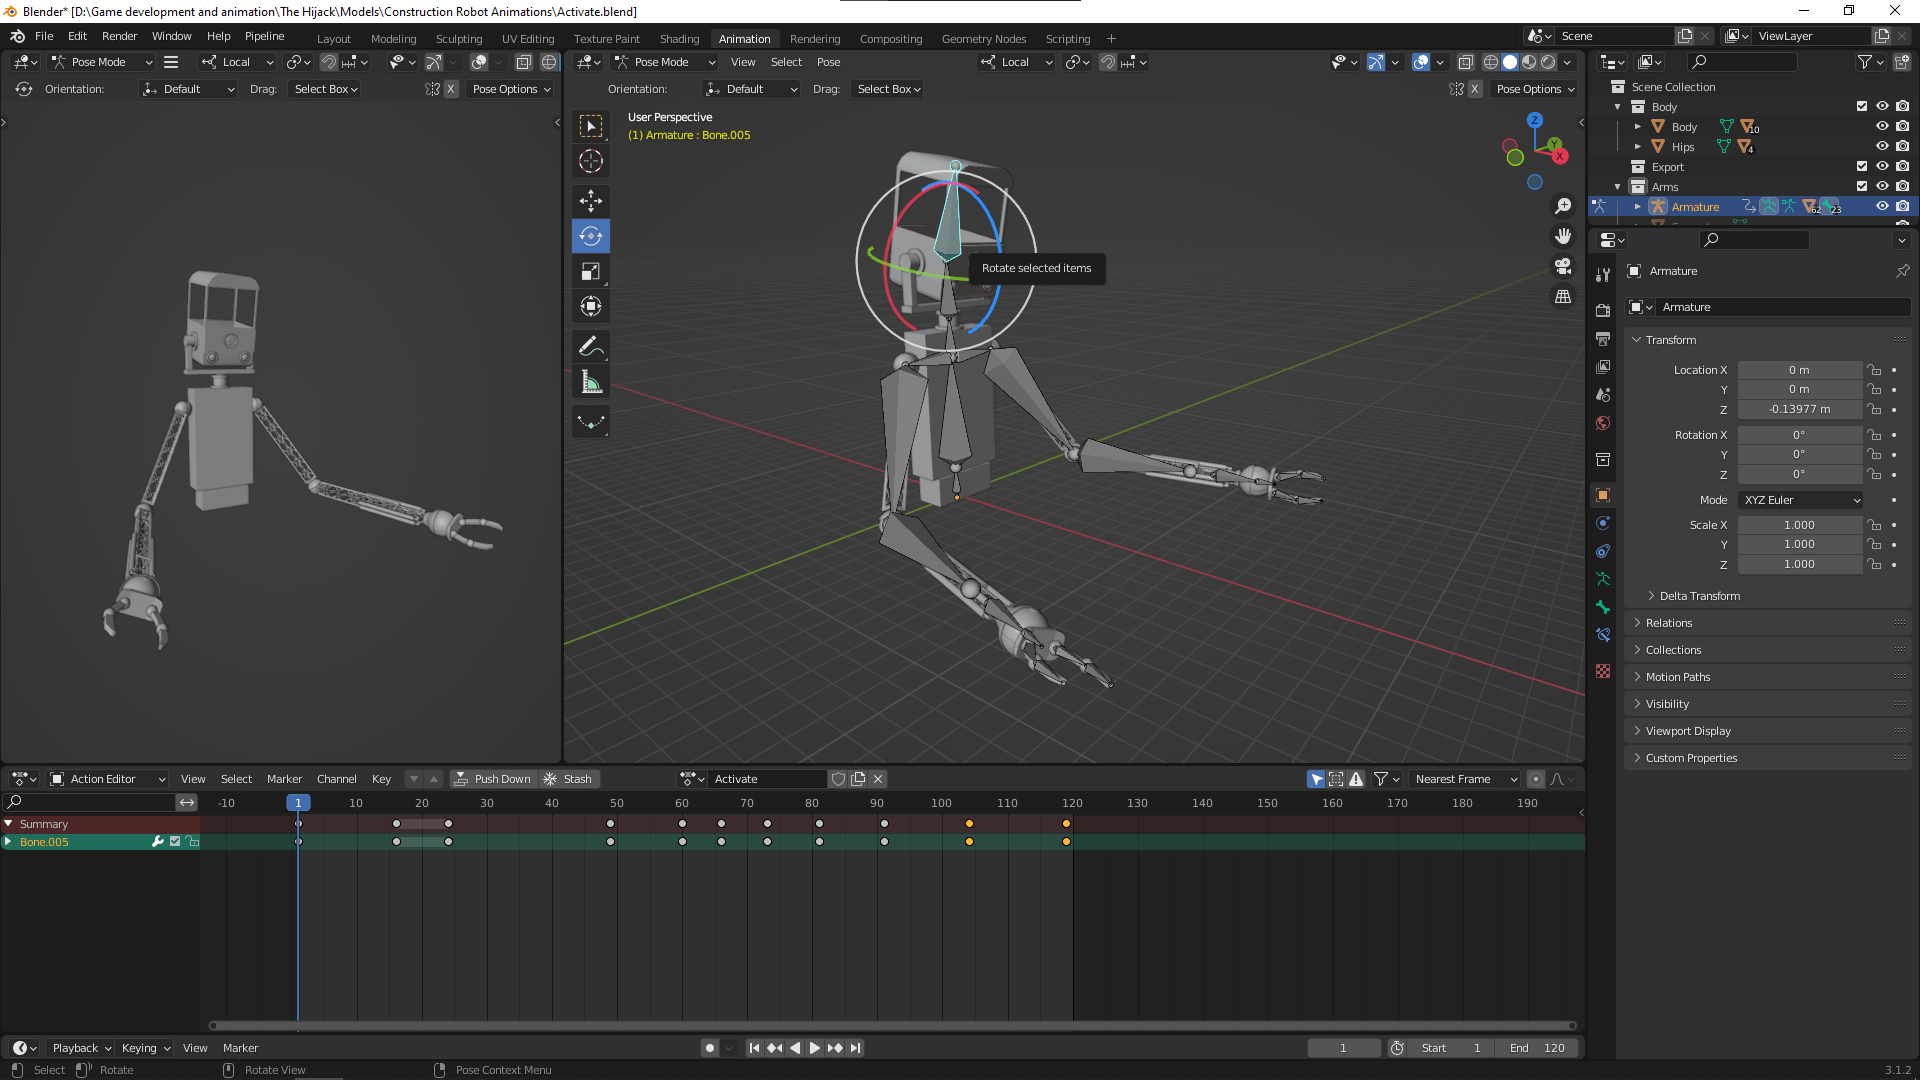The image size is (1920, 1080).
Task: Click the play animation button
Action: coord(814,1048)
